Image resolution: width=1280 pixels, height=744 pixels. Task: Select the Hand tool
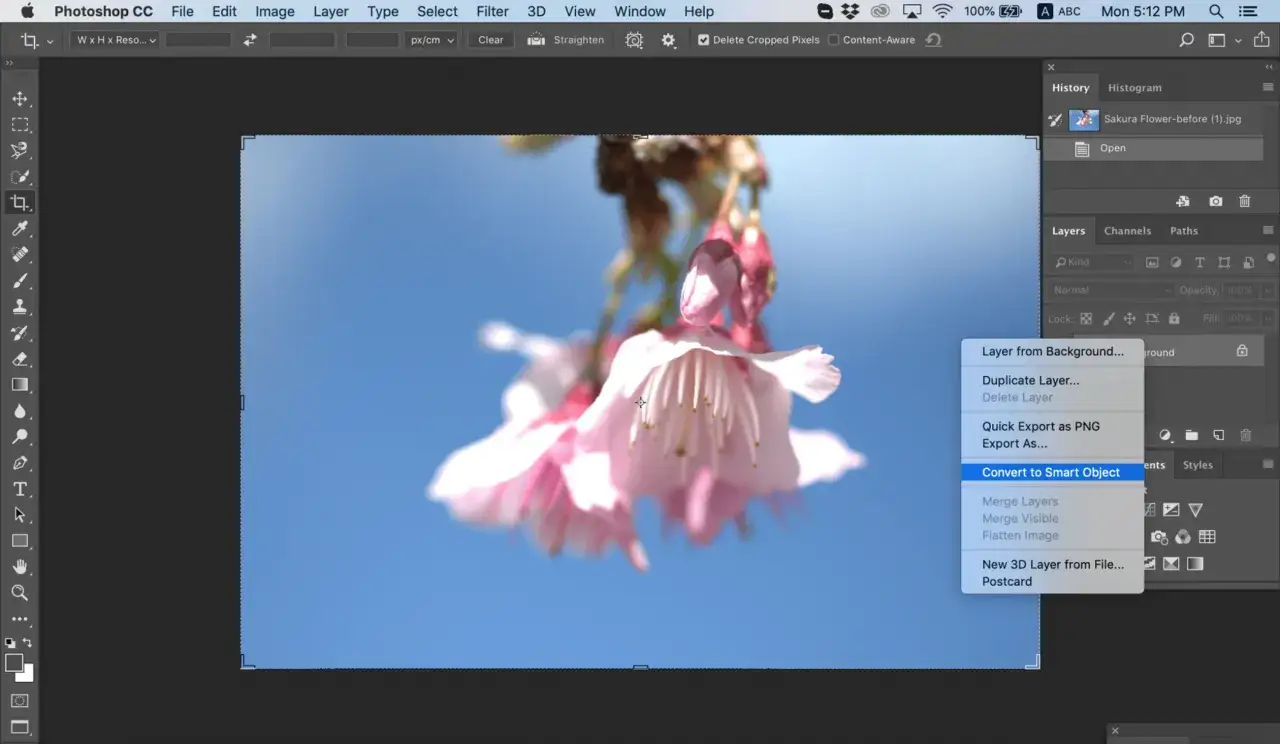pos(19,567)
